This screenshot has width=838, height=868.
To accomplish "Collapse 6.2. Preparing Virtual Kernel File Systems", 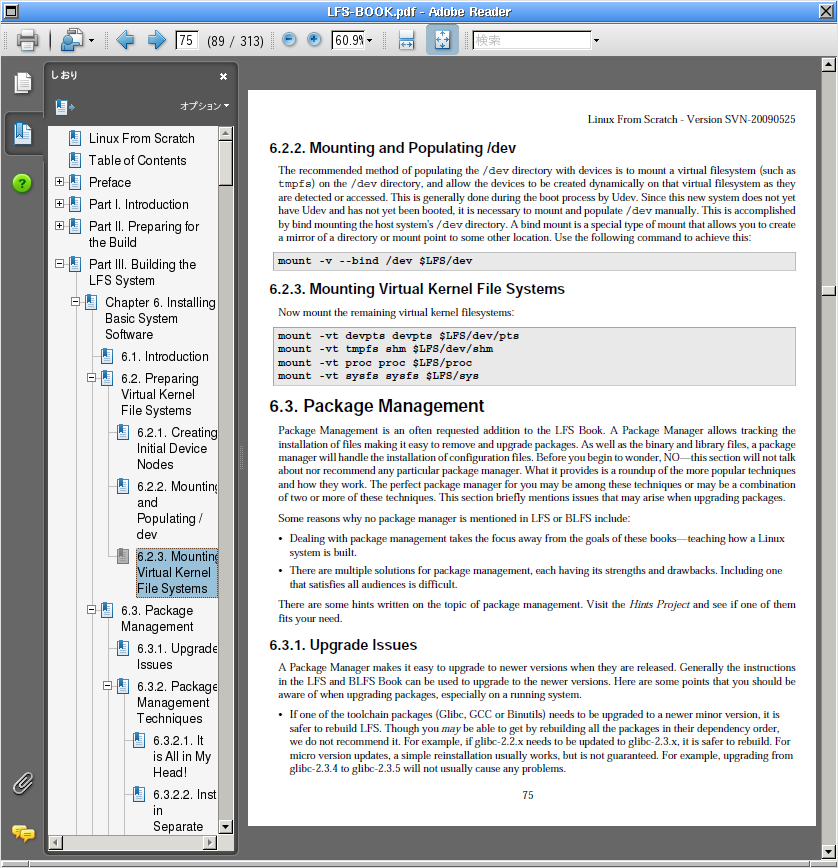I will pos(91,378).
